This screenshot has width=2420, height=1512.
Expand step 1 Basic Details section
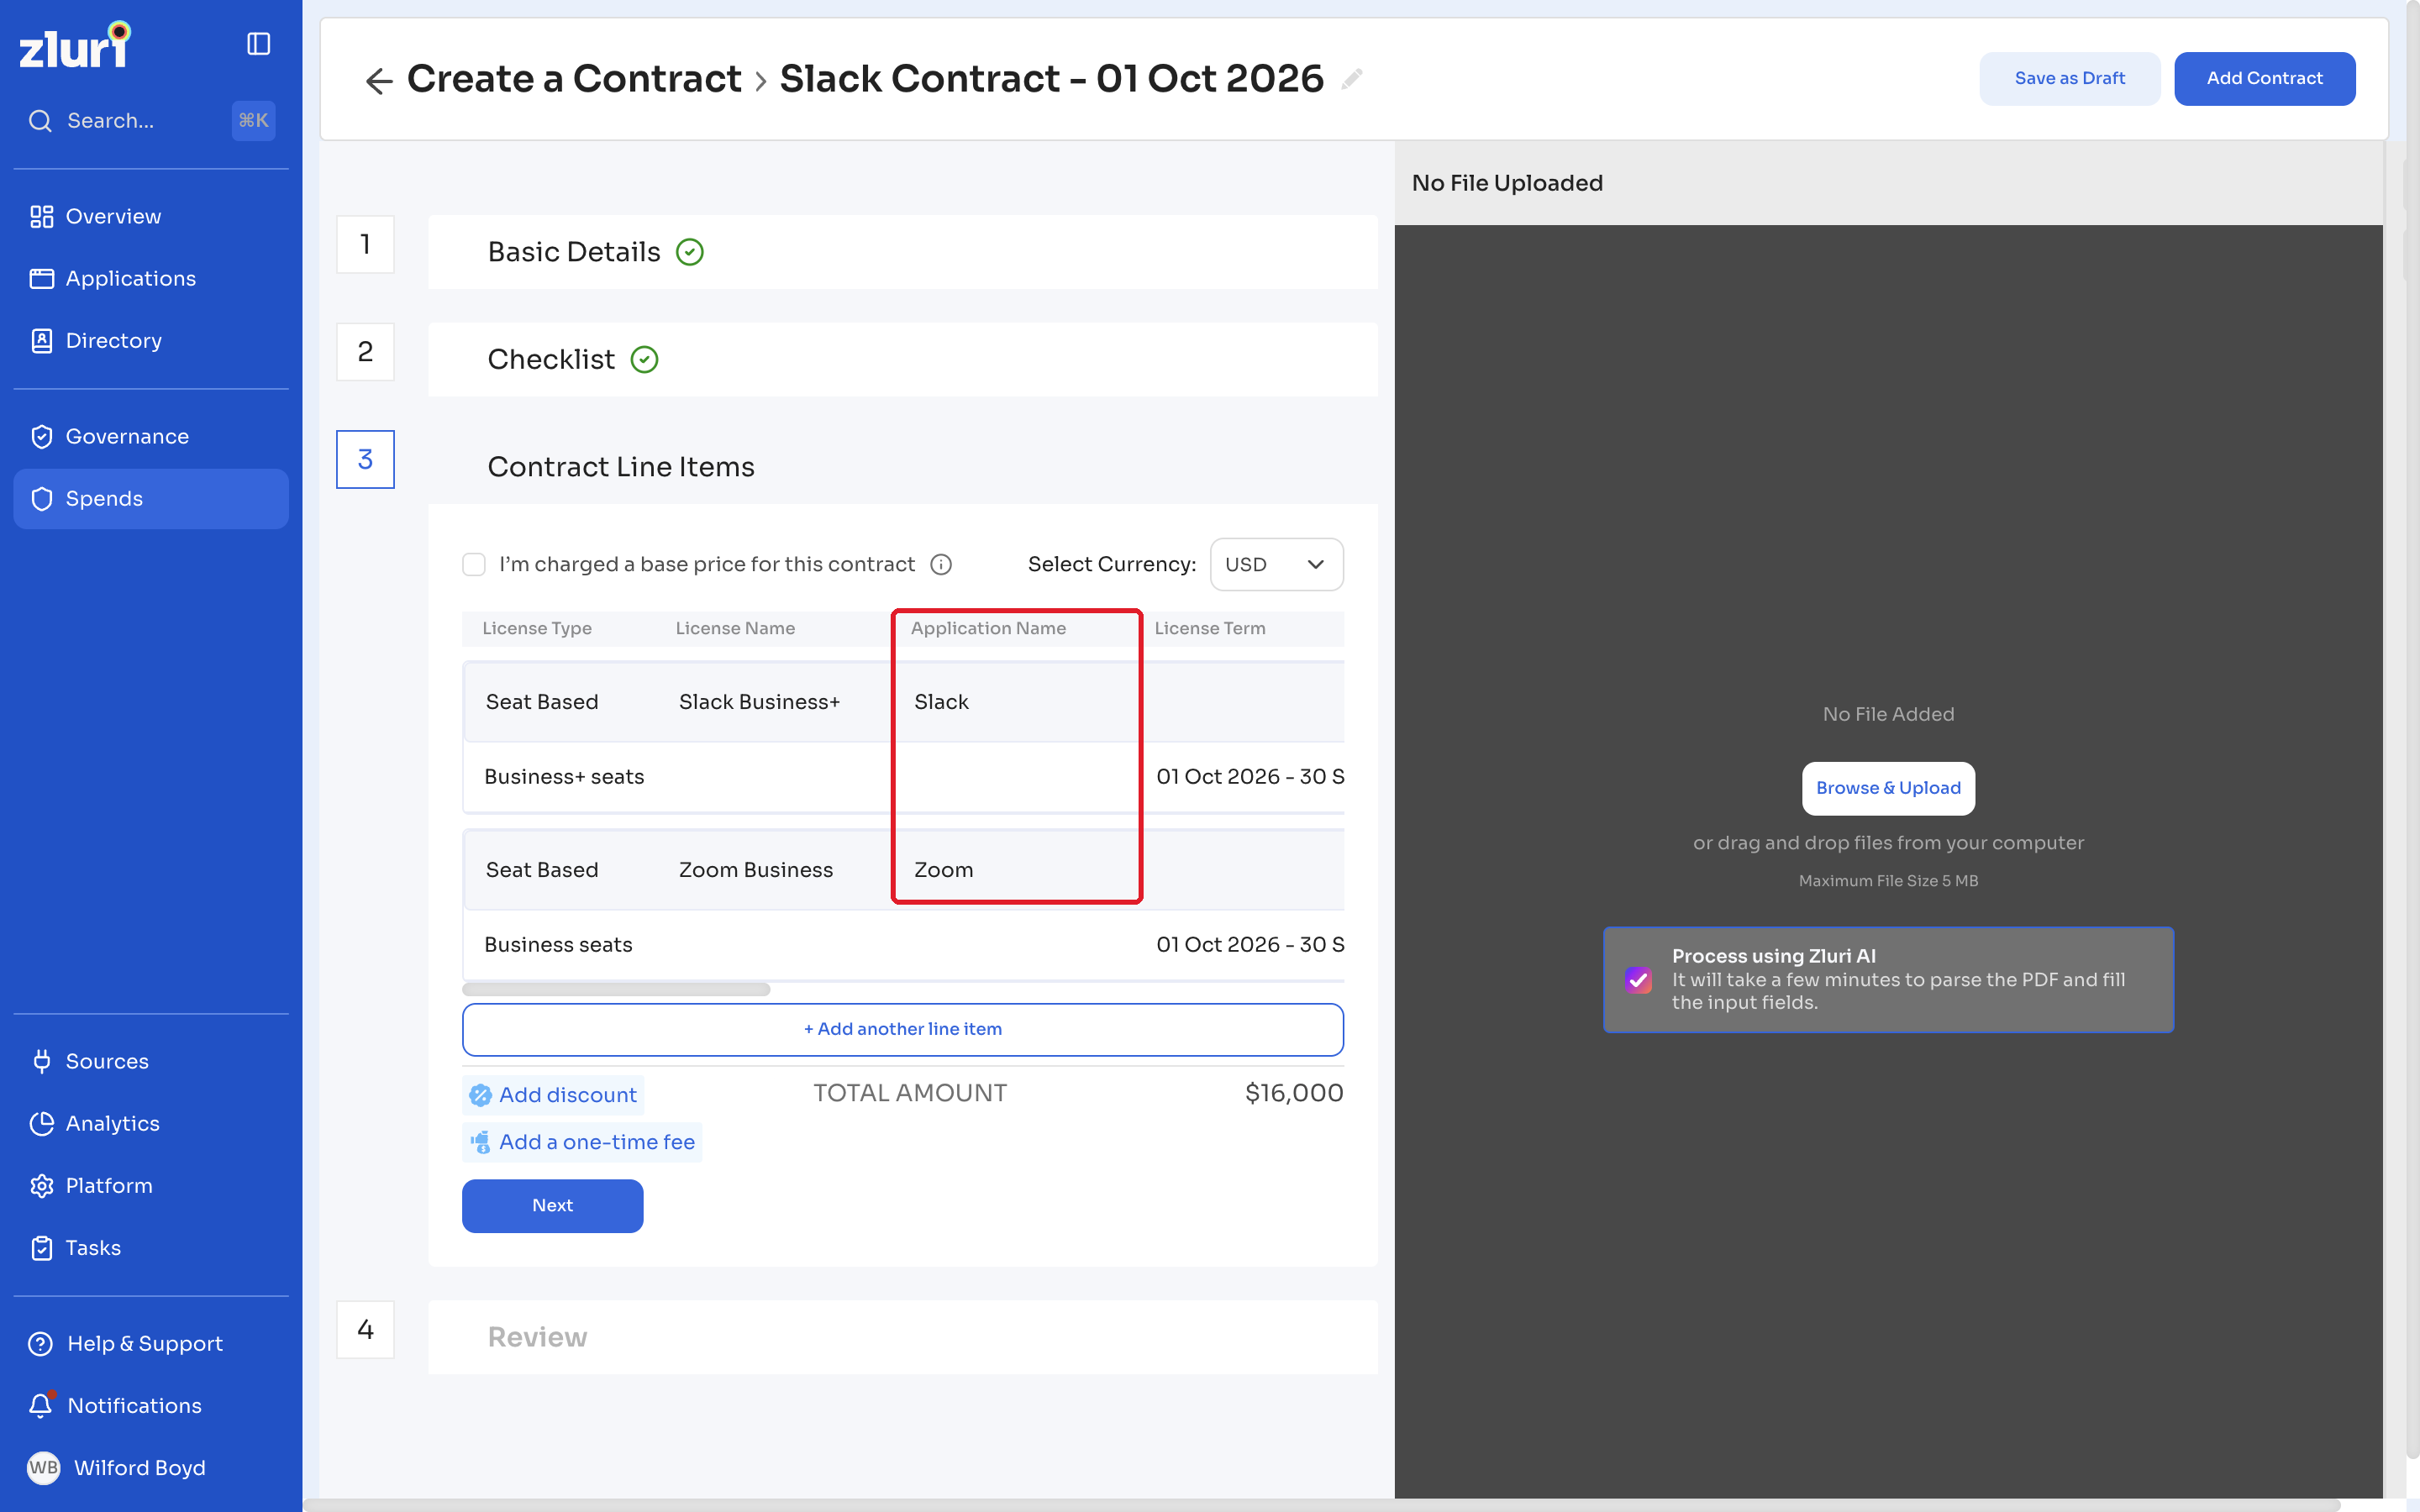pos(902,252)
